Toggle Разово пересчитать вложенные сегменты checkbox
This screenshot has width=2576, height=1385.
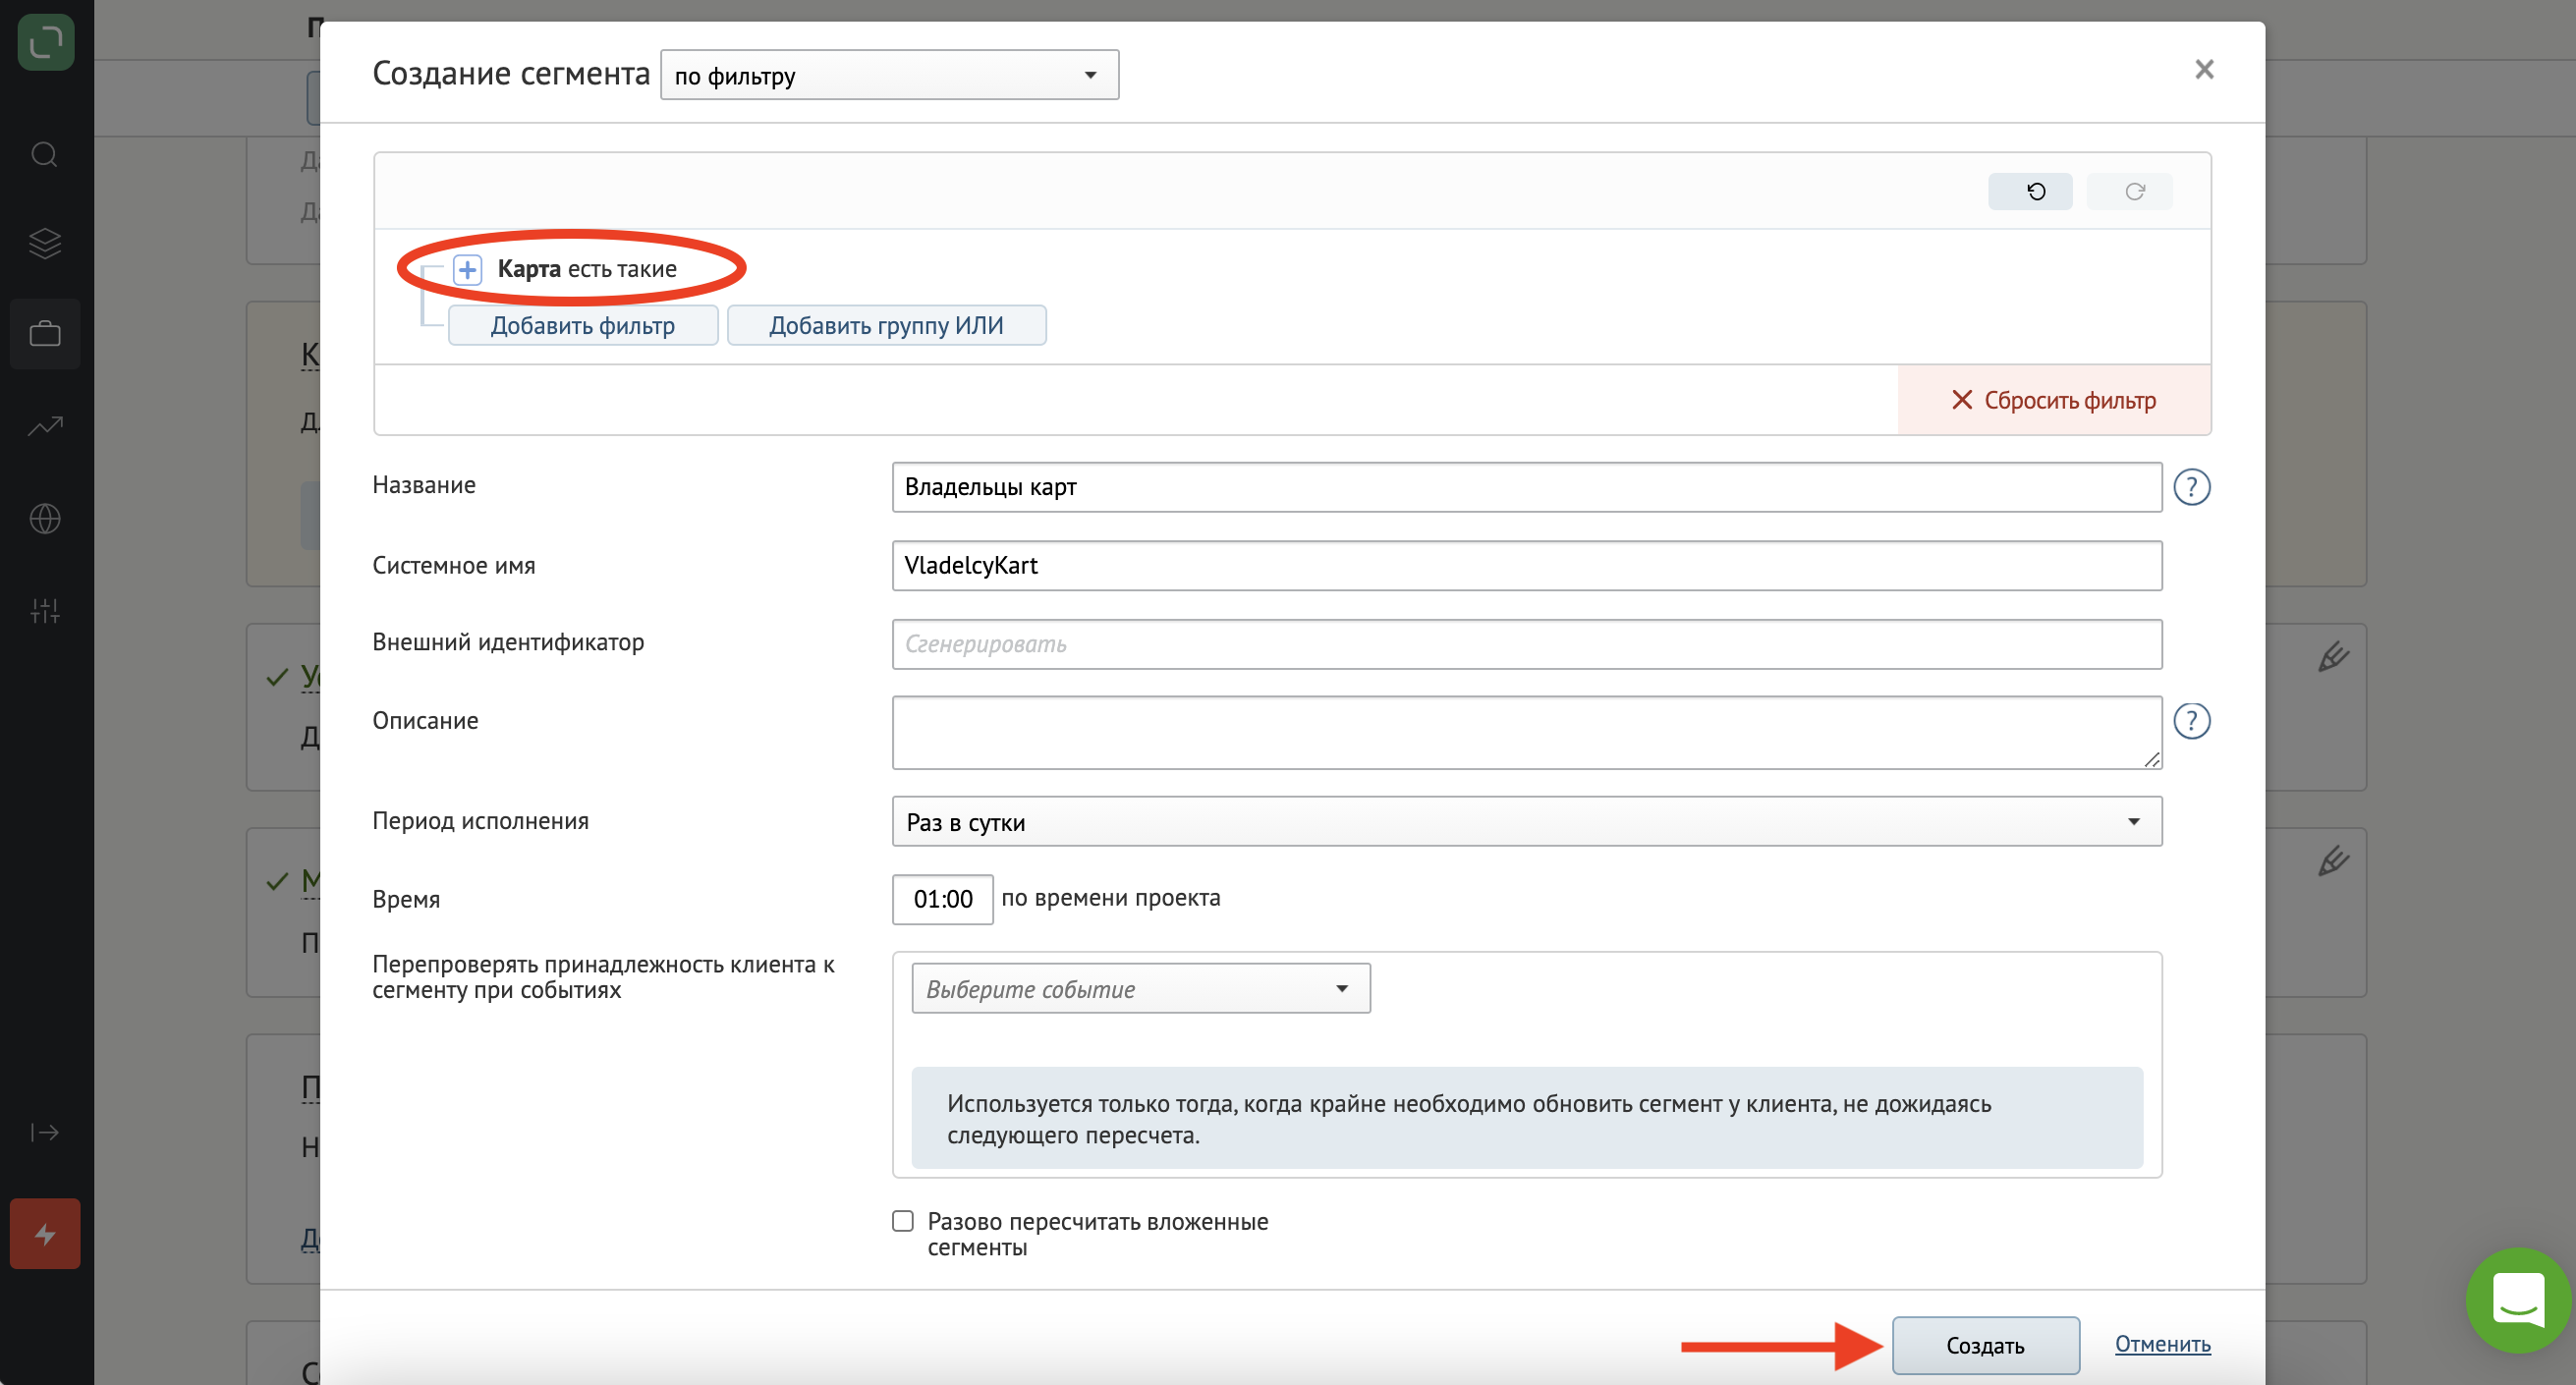903,1221
